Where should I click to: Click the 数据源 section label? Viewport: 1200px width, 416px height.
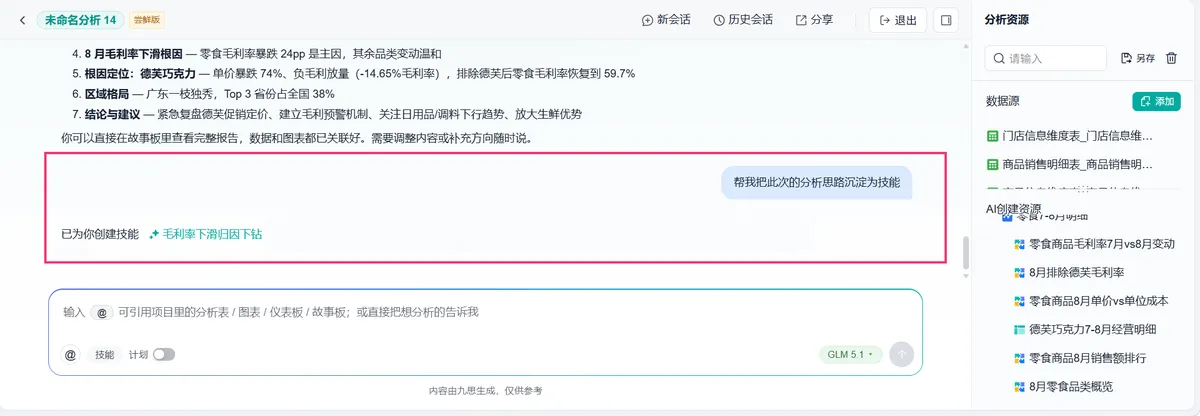pos(1002,101)
